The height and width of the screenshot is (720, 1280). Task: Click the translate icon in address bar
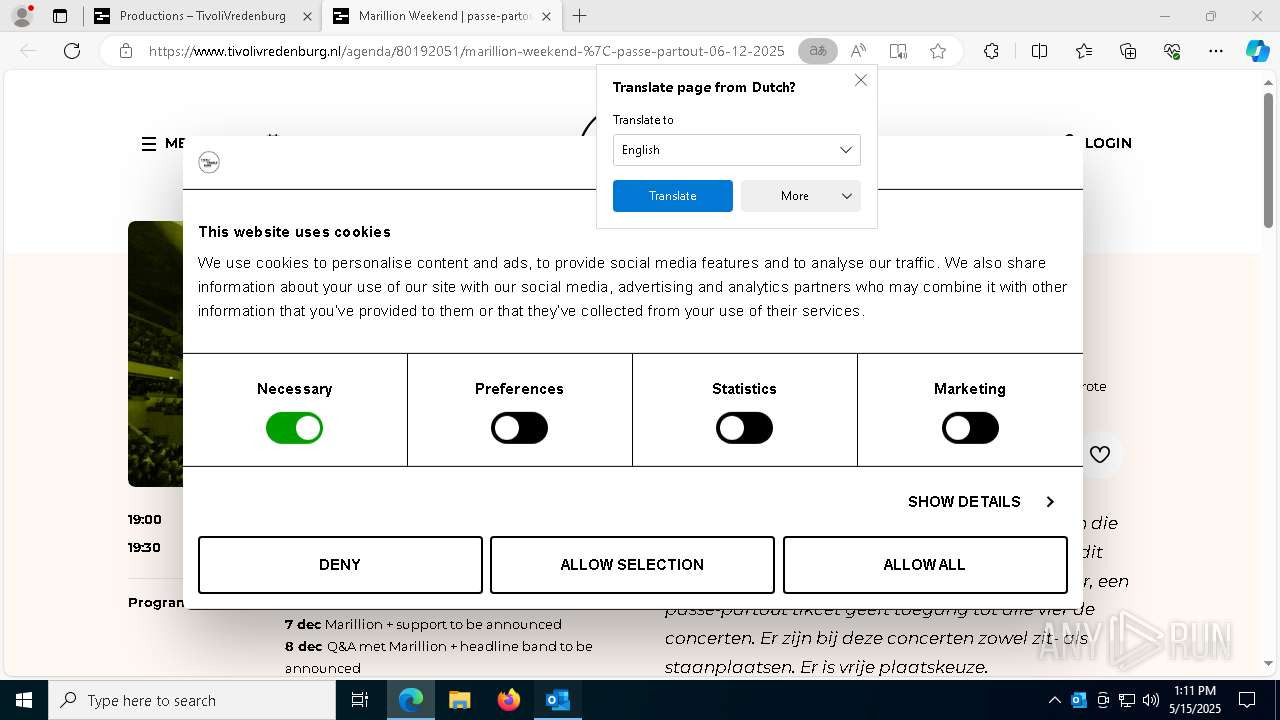coord(818,51)
